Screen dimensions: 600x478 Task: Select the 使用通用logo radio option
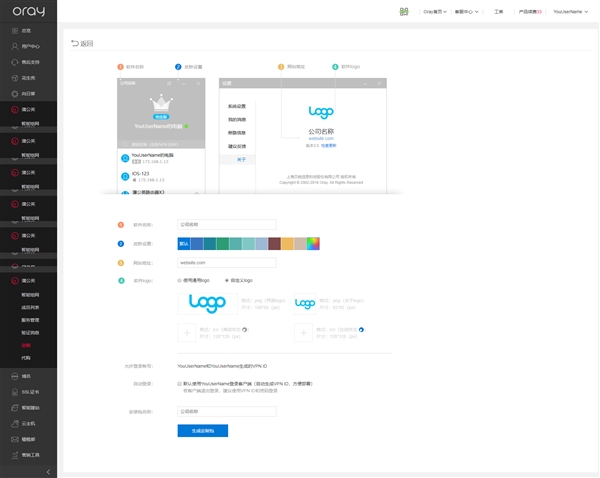pyautogui.click(x=180, y=281)
